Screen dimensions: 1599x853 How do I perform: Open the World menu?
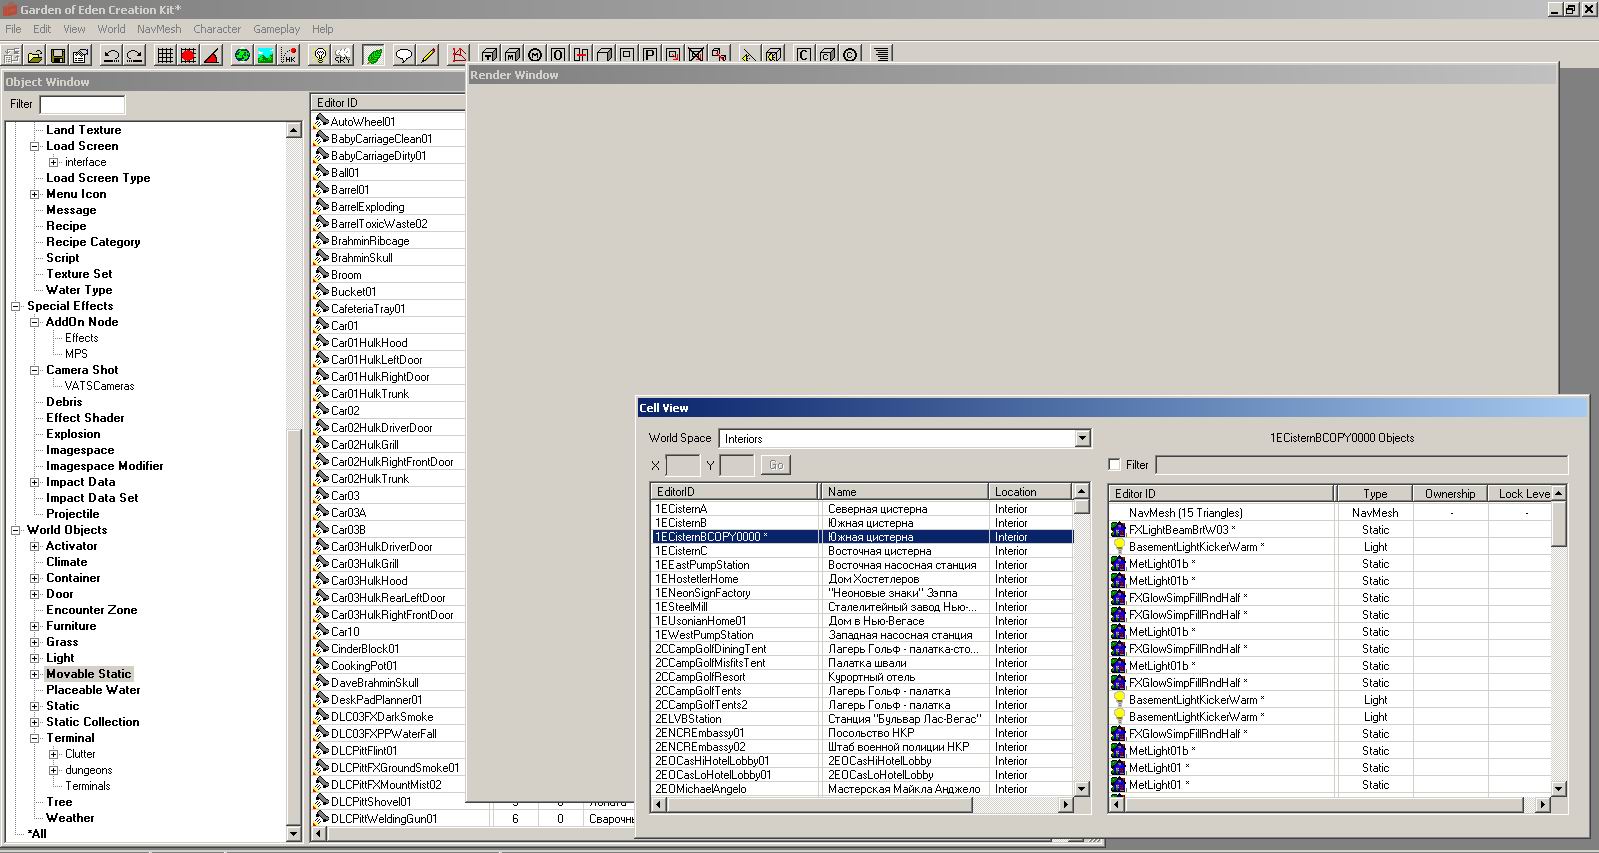111,29
